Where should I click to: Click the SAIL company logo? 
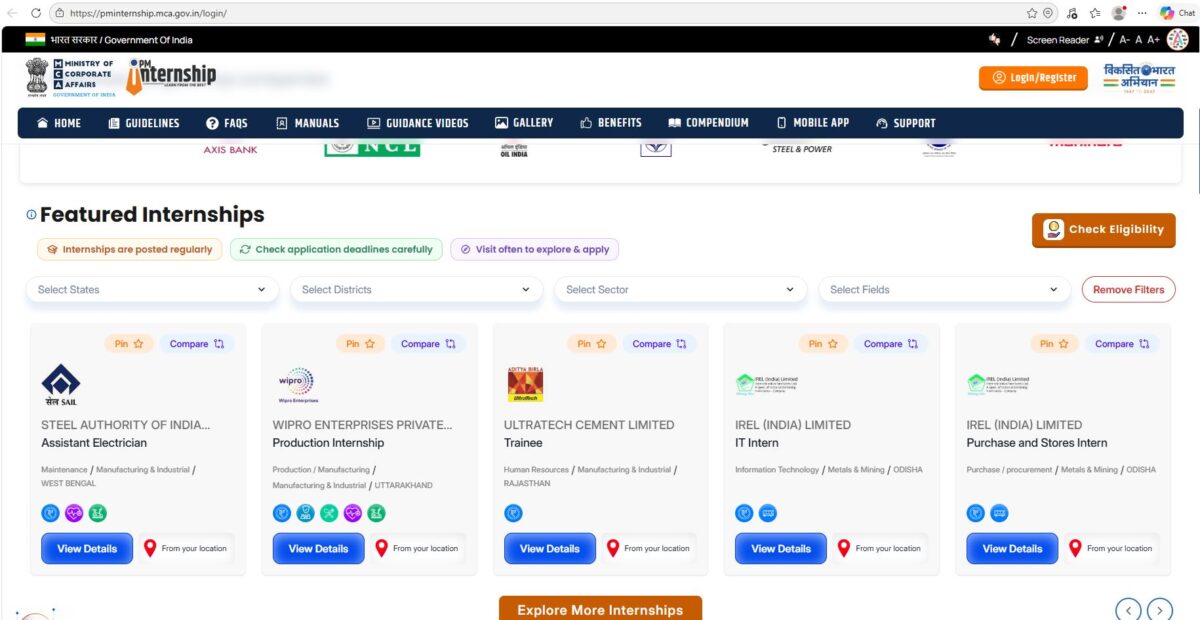coord(60,385)
